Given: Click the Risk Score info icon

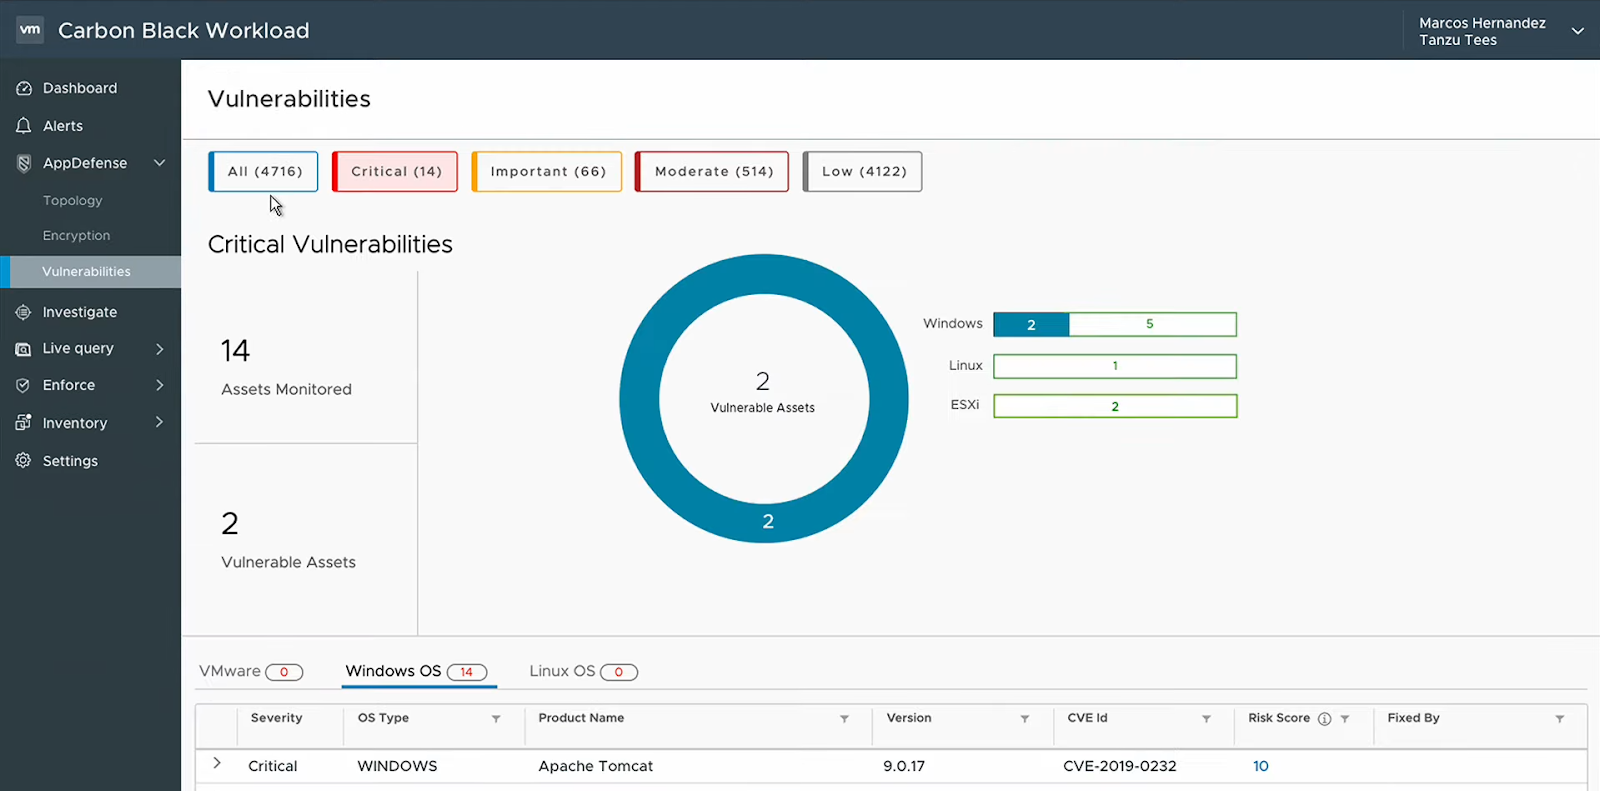Looking at the screenshot, I should (x=1324, y=719).
